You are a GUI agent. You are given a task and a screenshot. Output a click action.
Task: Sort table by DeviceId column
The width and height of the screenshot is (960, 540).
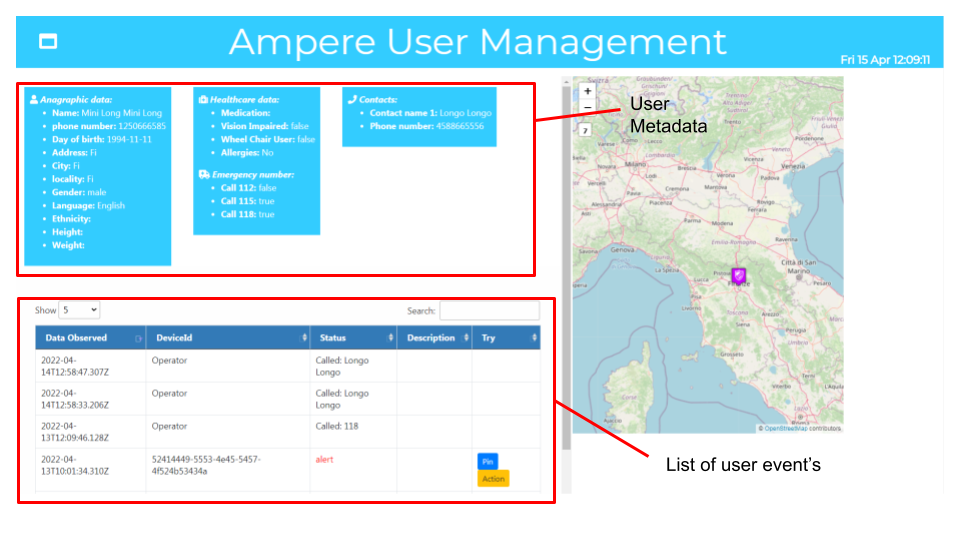pyautogui.click(x=227, y=338)
